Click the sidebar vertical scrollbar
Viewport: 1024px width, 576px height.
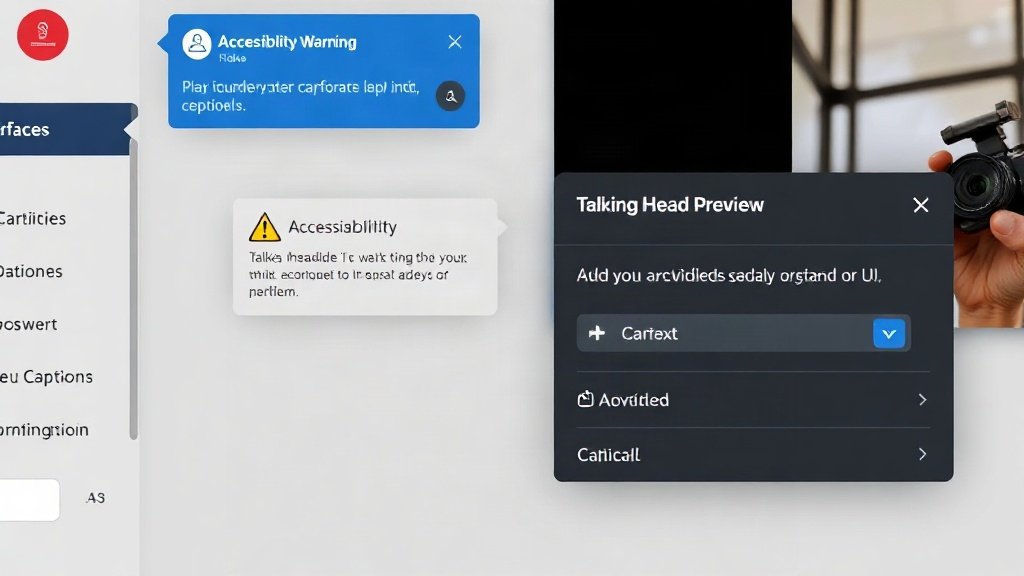133,287
